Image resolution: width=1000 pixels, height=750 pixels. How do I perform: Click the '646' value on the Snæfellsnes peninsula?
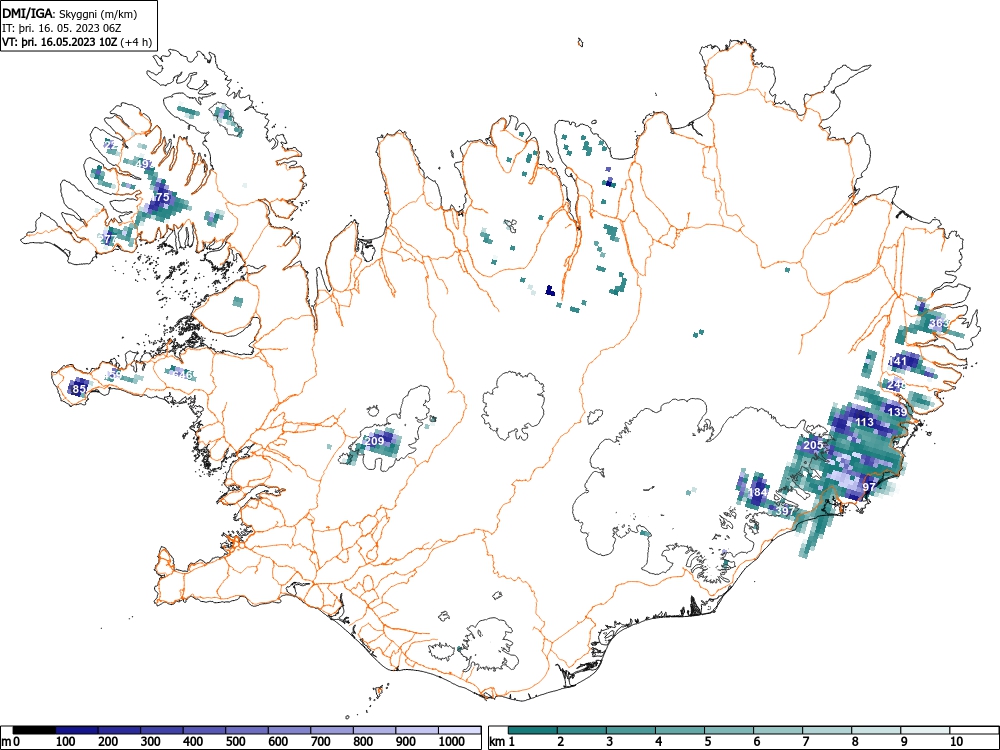click(182, 374)
